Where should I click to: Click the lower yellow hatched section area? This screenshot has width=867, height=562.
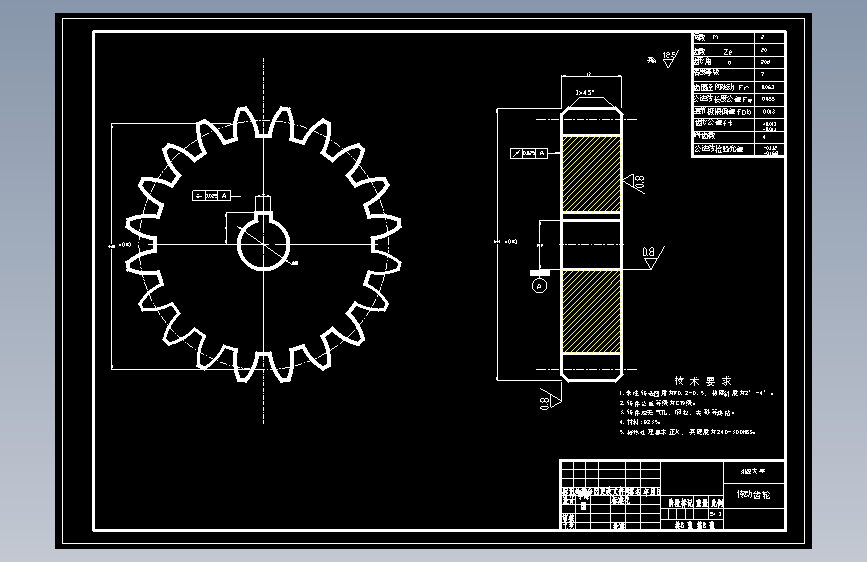pos(591,311)
